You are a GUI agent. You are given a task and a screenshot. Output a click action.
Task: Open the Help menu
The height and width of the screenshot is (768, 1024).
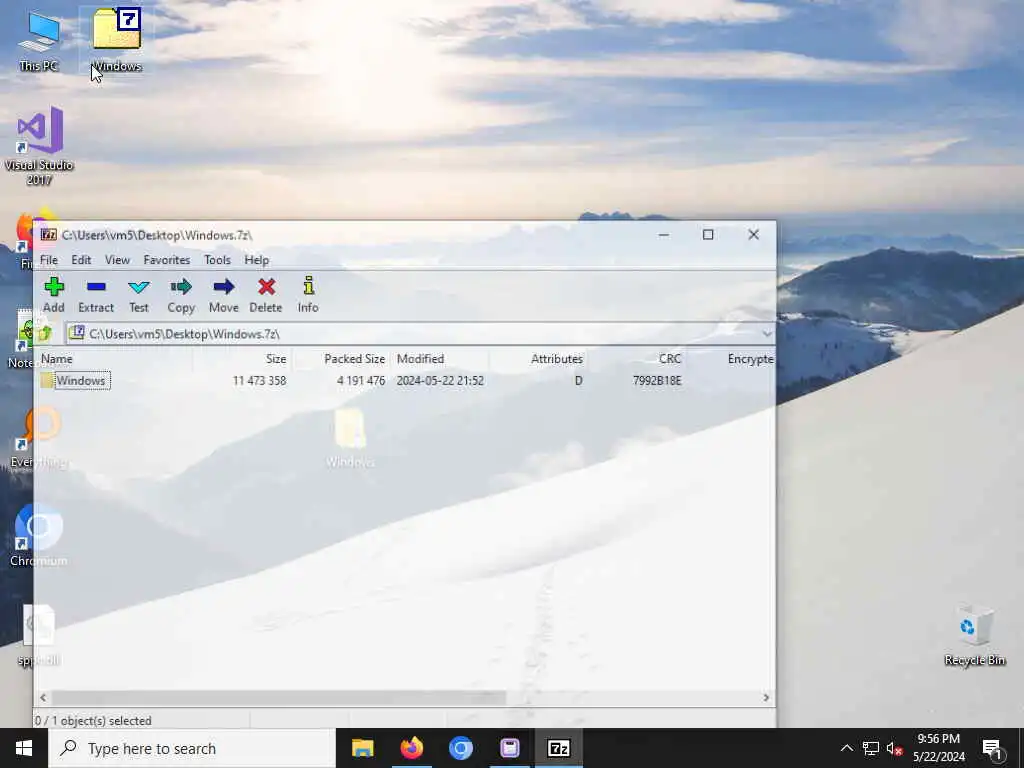point(257,260)
